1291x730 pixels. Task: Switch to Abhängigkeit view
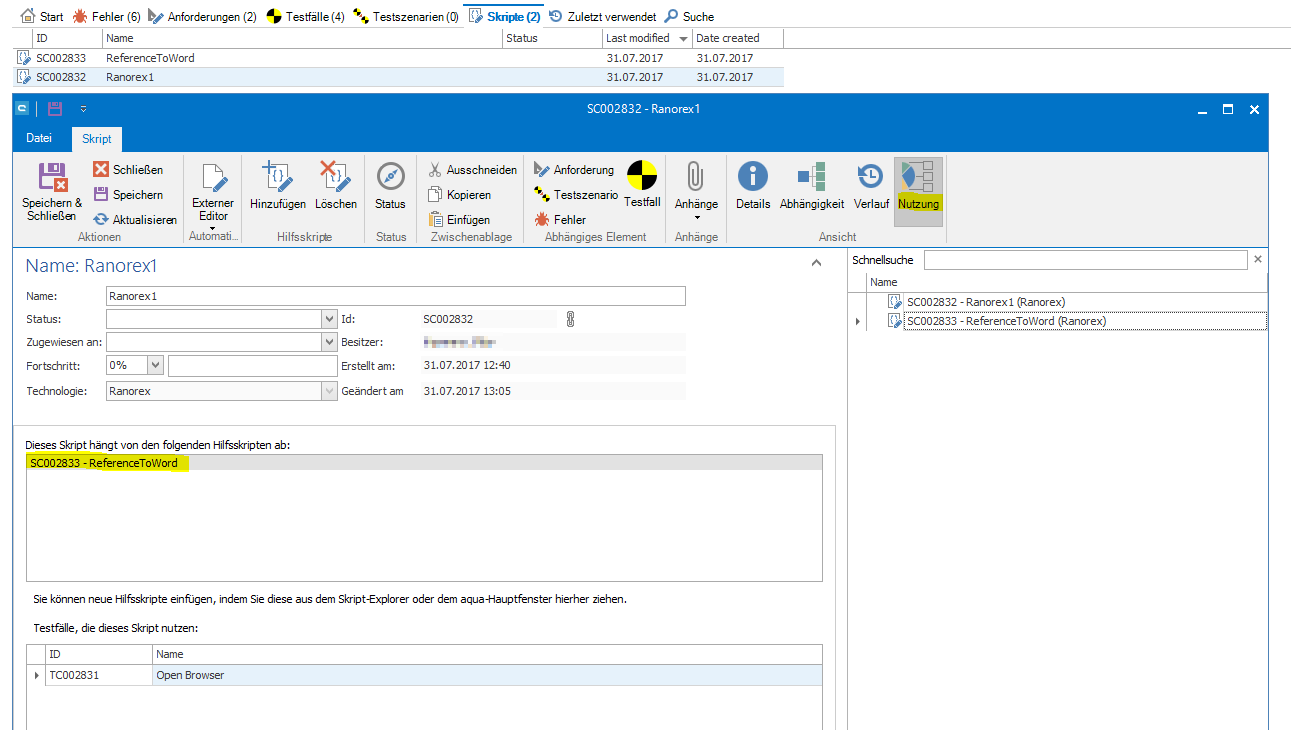(812, 178)
